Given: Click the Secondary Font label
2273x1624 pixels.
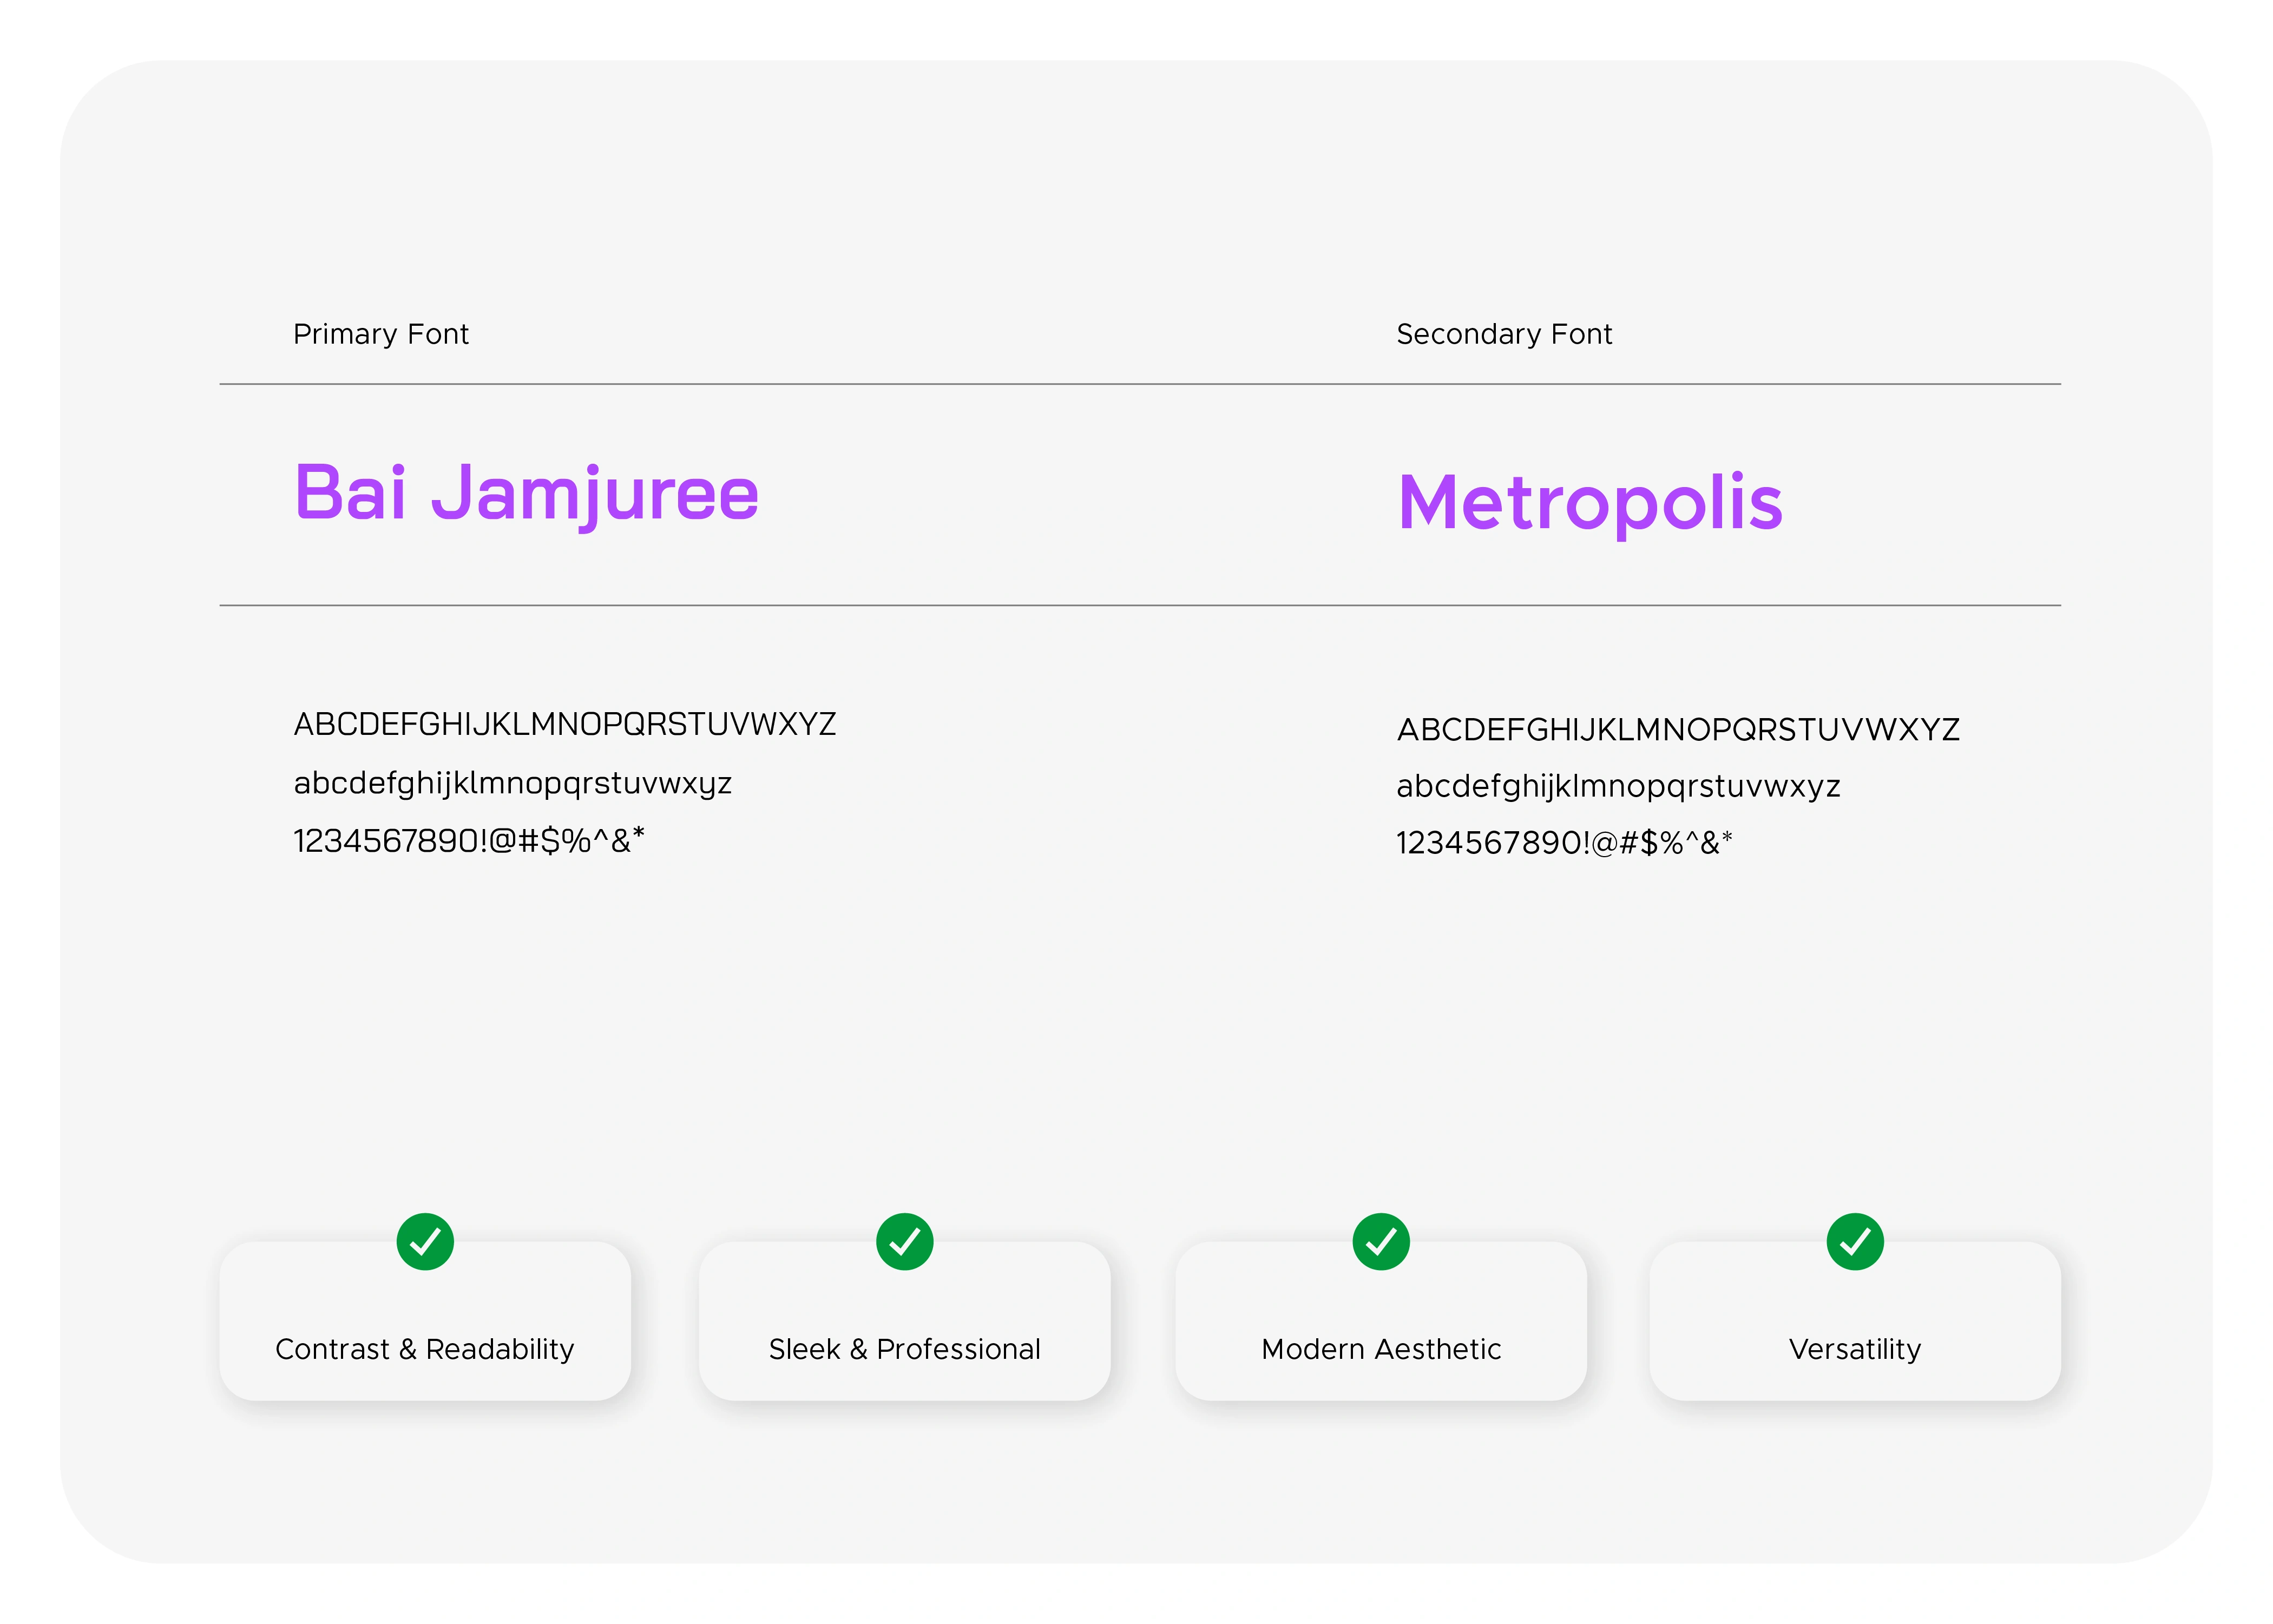Looking at the screenshot, I should click(x=1504, y=334).
